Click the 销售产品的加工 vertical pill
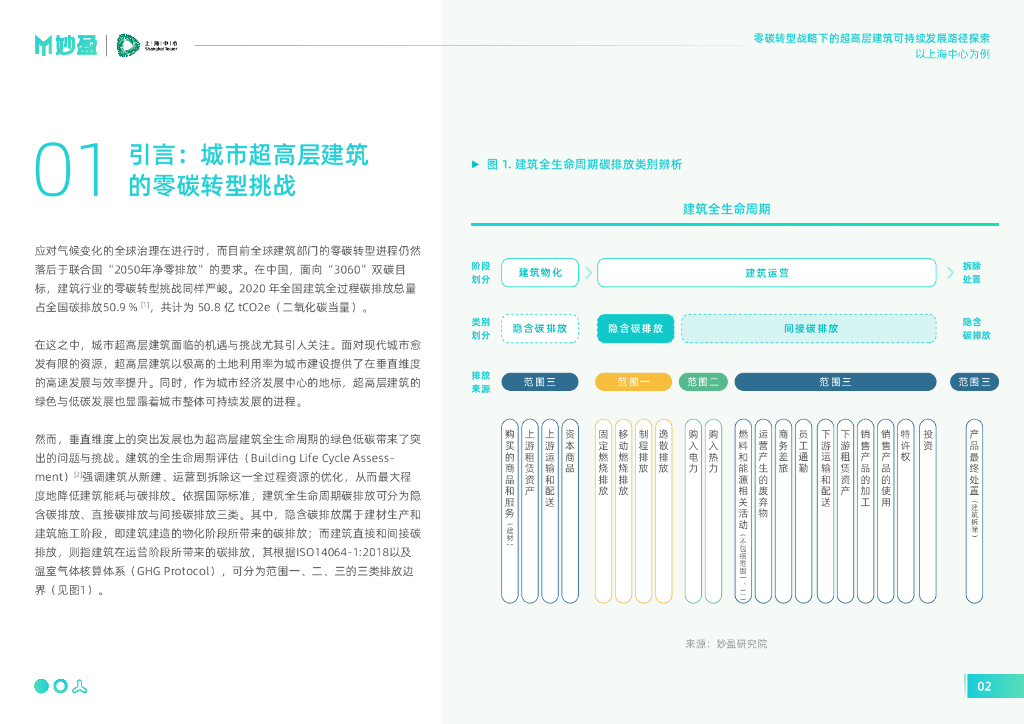Viewport: 1024px width, 724px height. tap(865, 511)
